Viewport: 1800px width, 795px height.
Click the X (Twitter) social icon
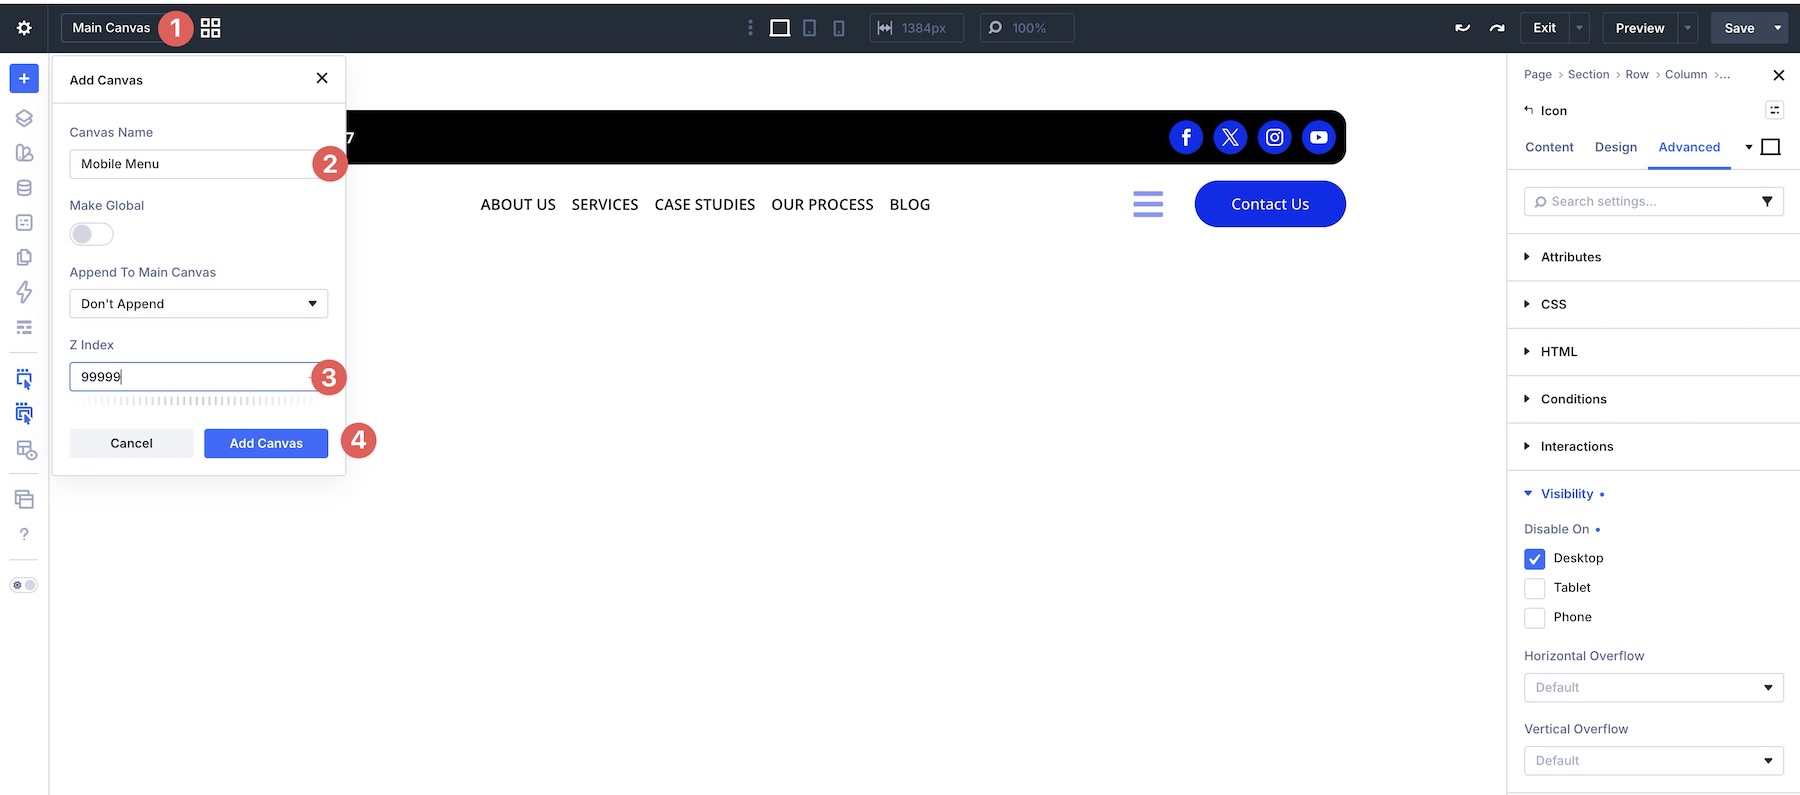click(1230, 138)
